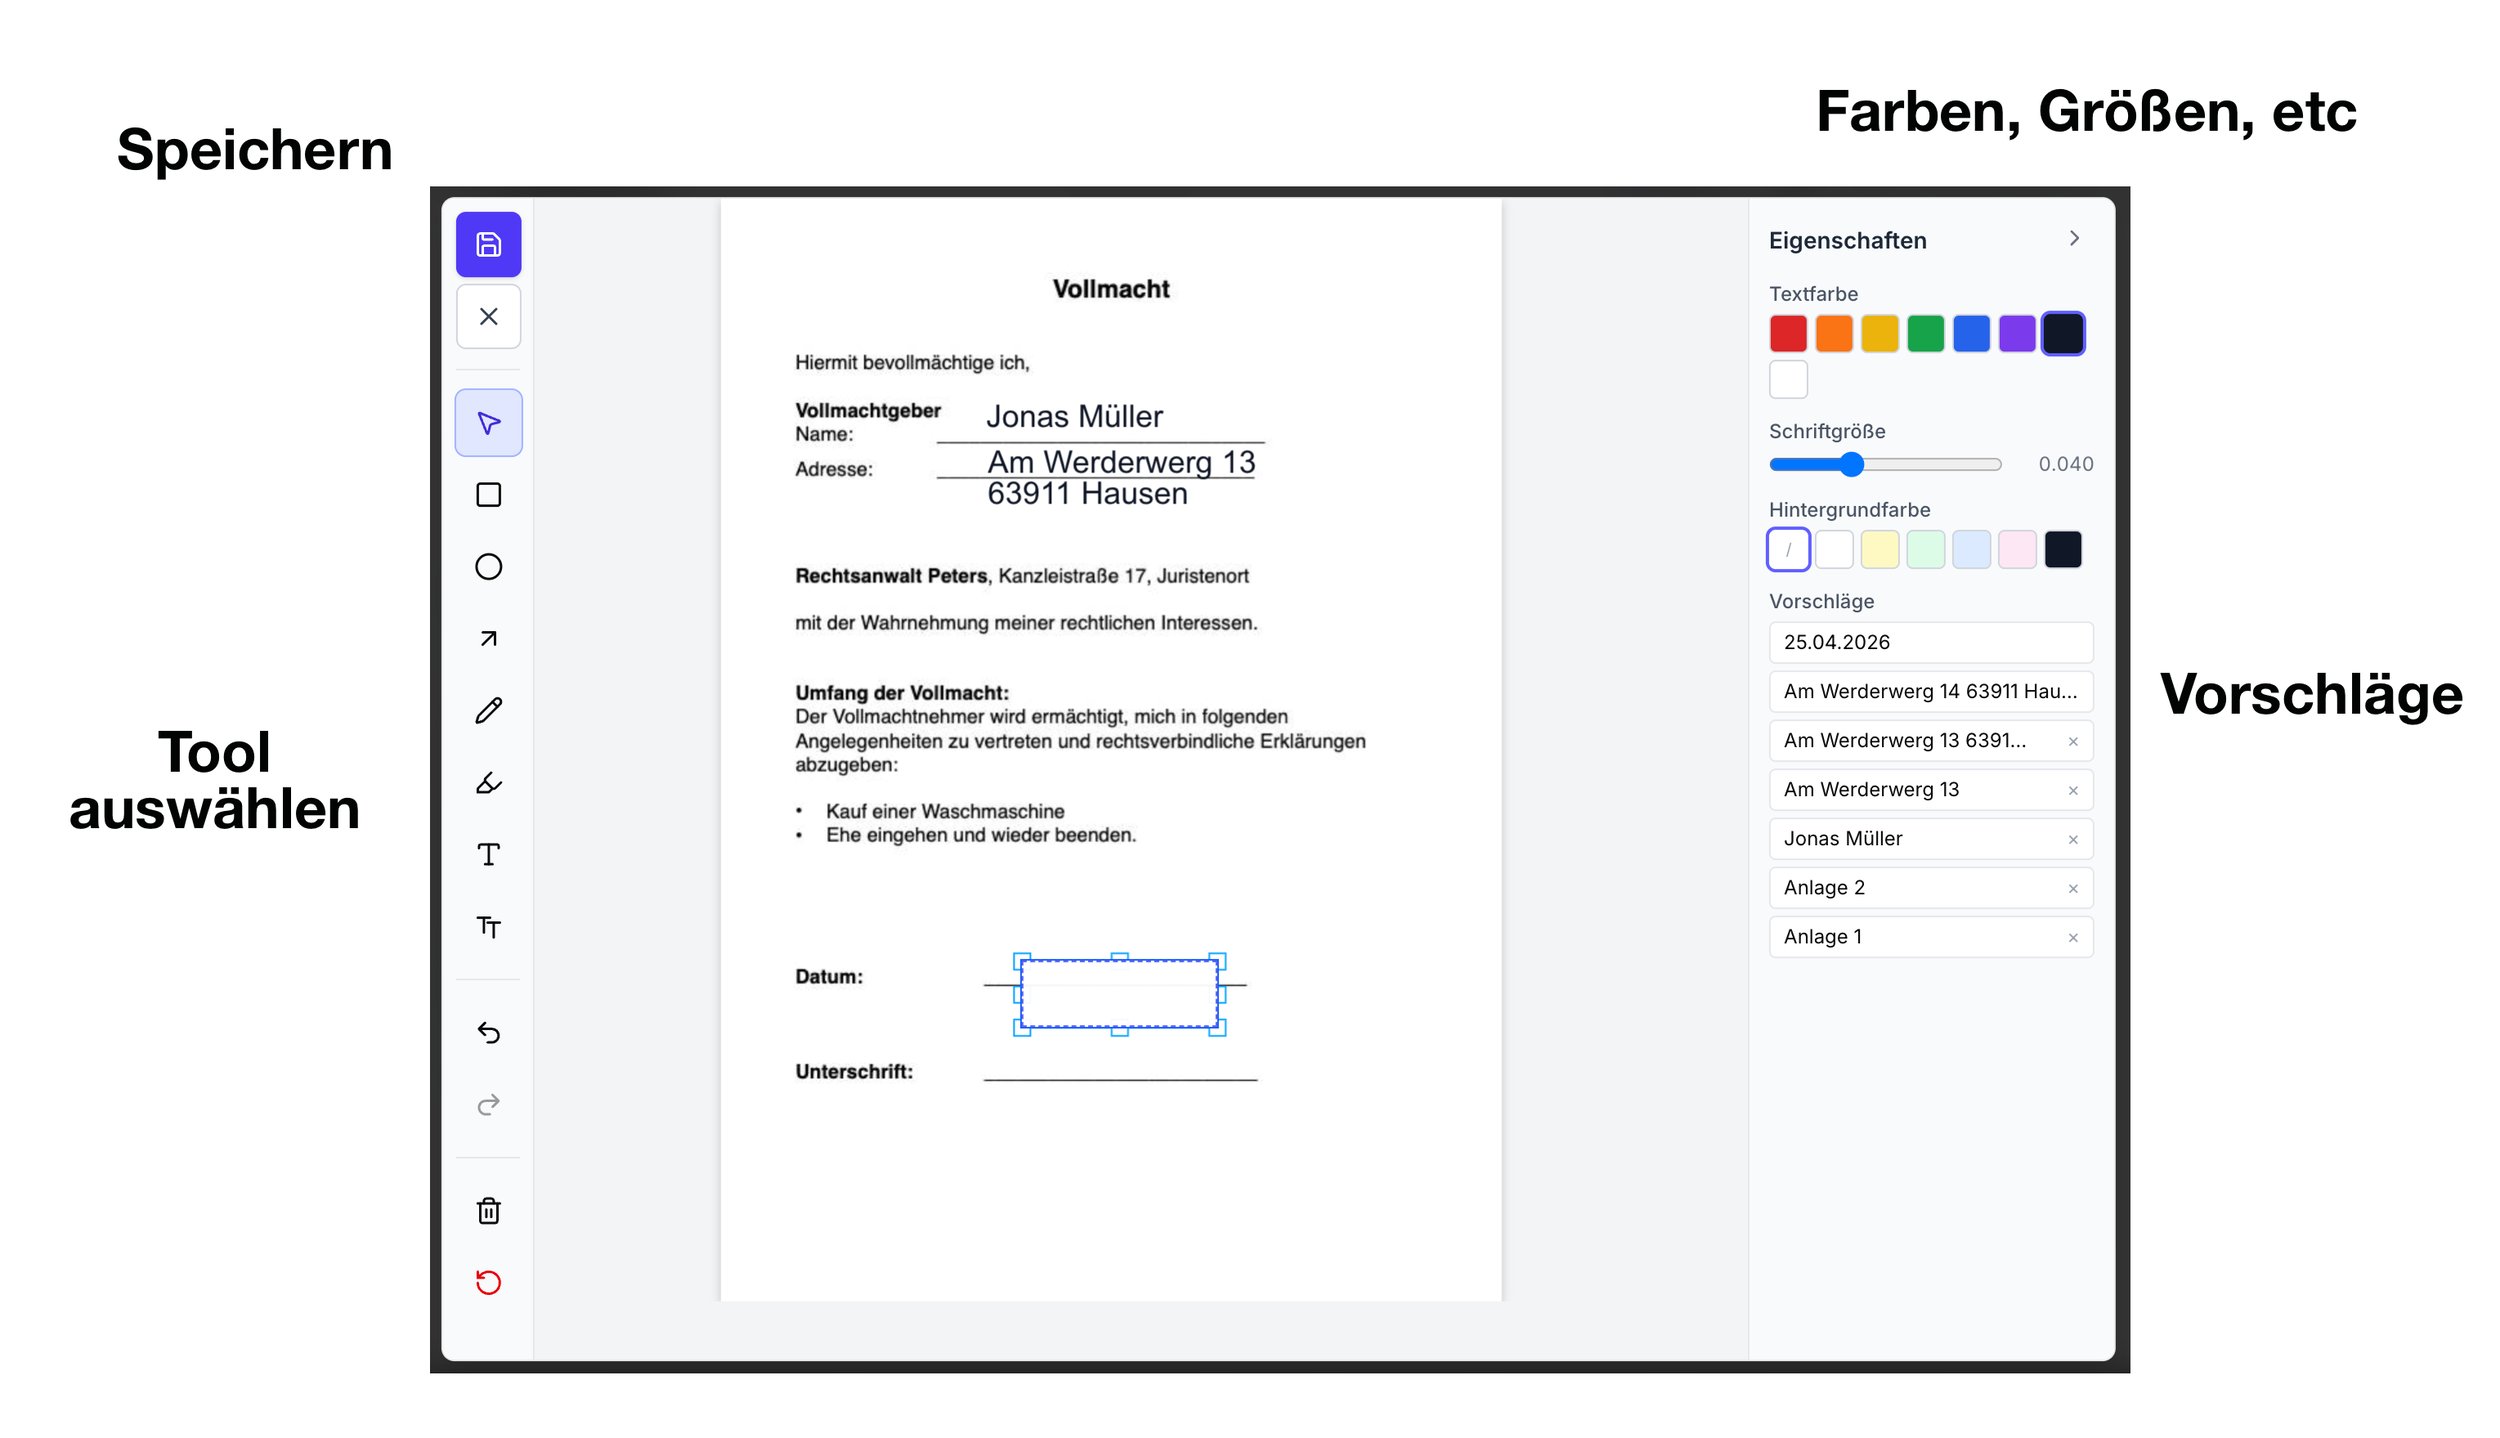
Task: Choose the red Textfarbe swatch
Action: coord(1788,333)
